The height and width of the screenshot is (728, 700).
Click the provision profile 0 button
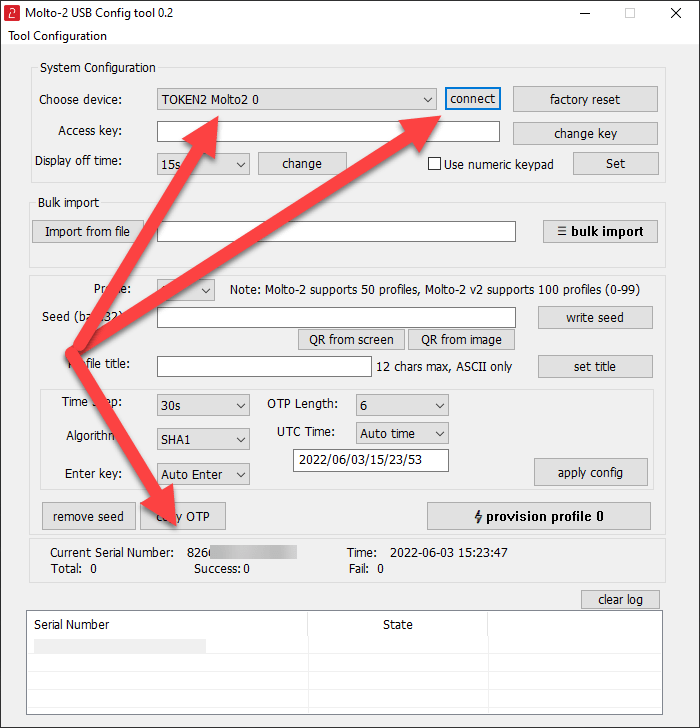click(538, 516)
